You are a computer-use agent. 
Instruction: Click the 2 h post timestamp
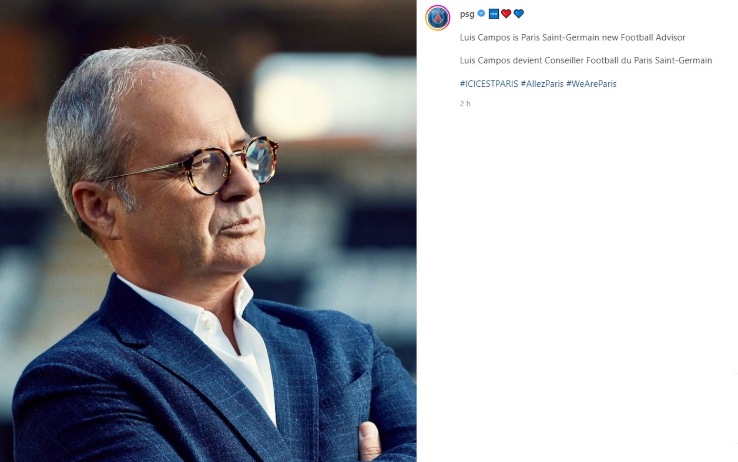(x=465, y=104)
